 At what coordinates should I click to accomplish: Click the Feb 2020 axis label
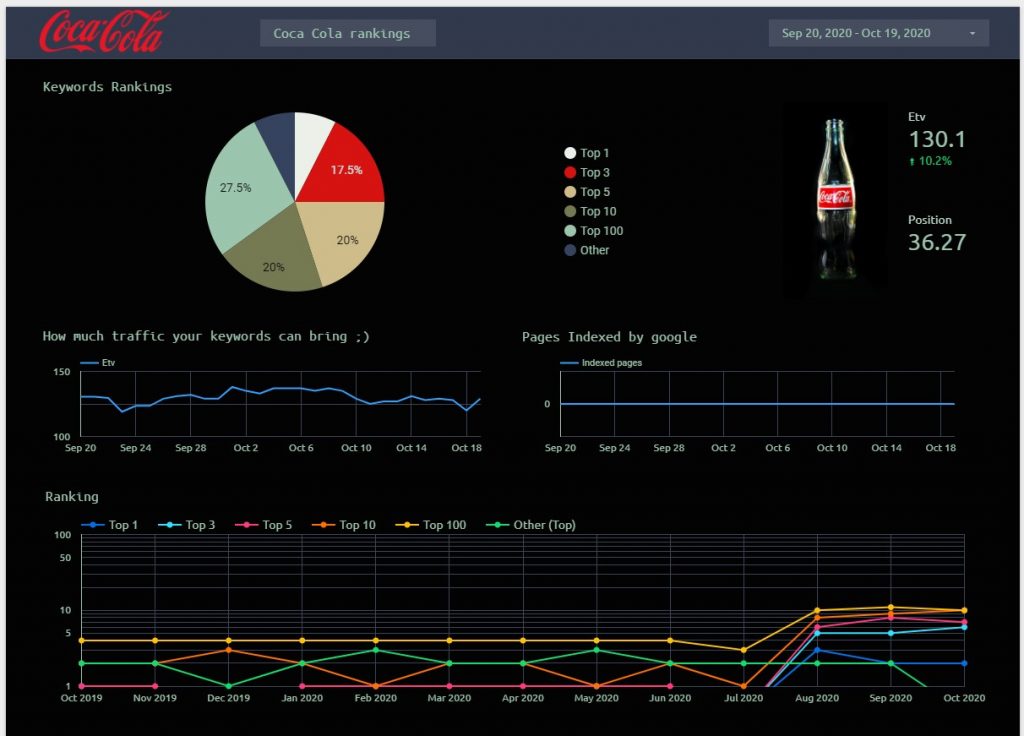(x=376, y=698)
